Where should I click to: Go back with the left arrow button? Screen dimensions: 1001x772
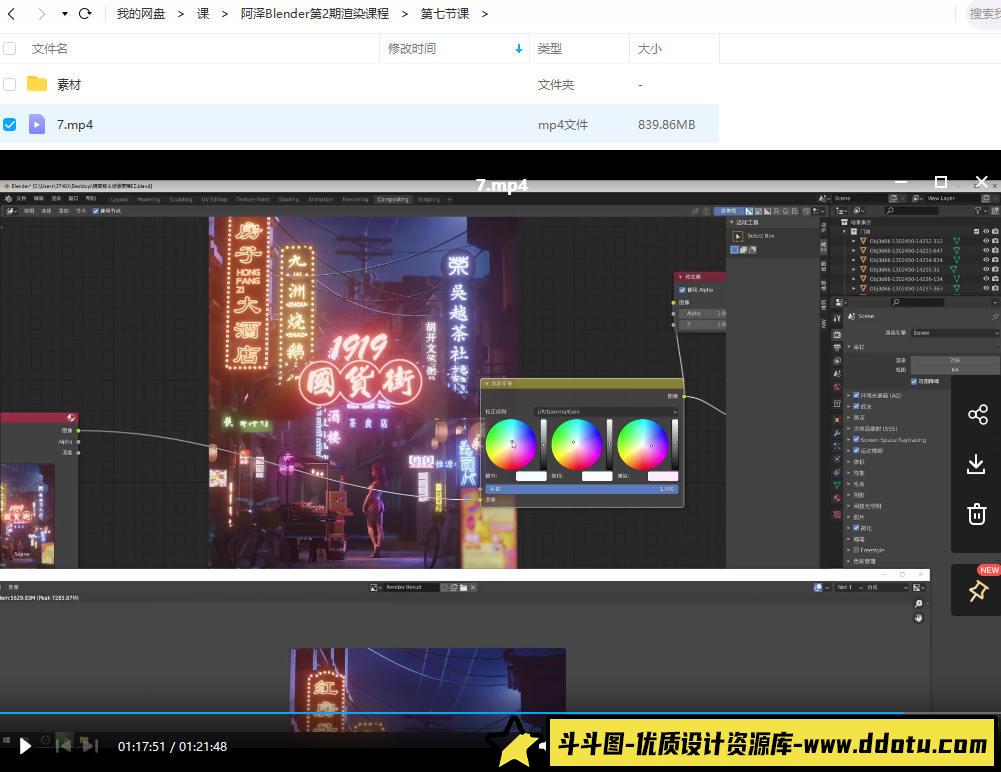tap(11, 13)
